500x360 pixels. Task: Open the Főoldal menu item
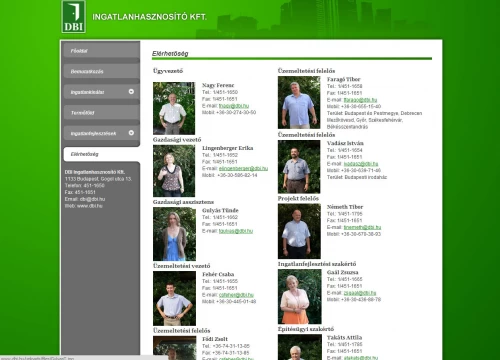click(x=101, y=51)
